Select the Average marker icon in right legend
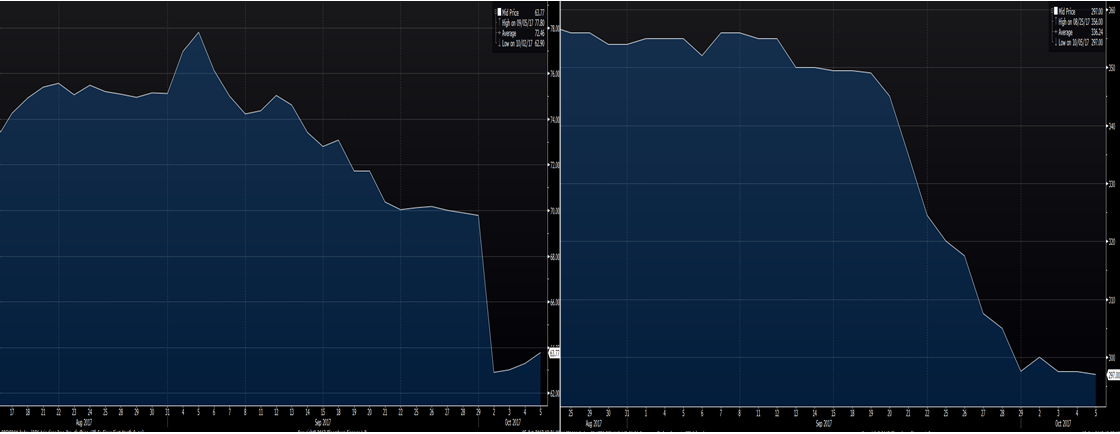1120x434 pixels. point(1058,33)
